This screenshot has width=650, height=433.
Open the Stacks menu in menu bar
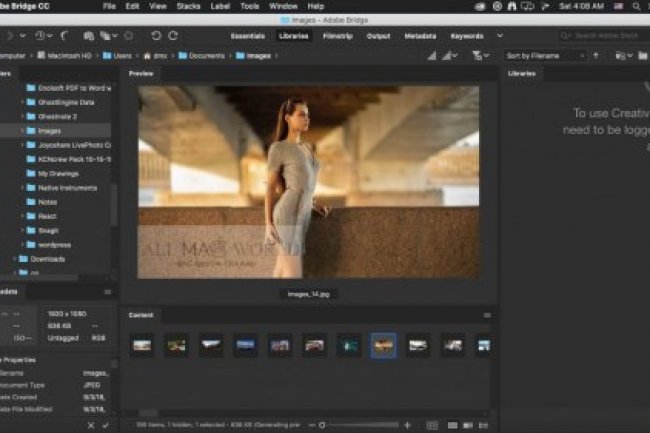tap(188, 6)
